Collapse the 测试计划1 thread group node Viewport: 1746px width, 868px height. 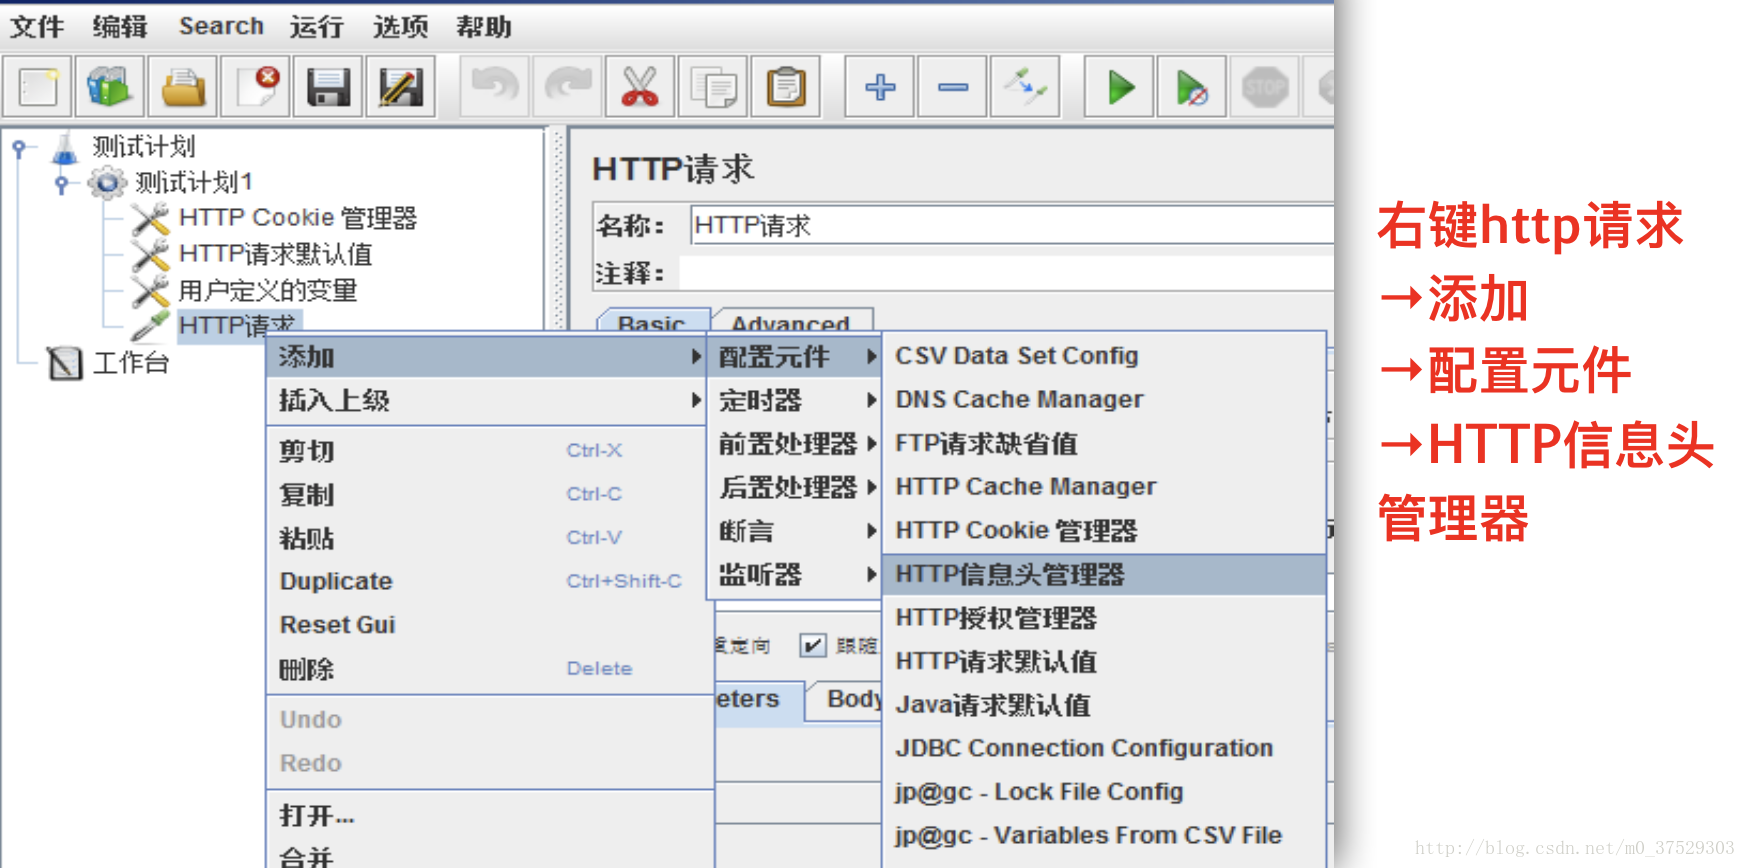coord(61,184)
